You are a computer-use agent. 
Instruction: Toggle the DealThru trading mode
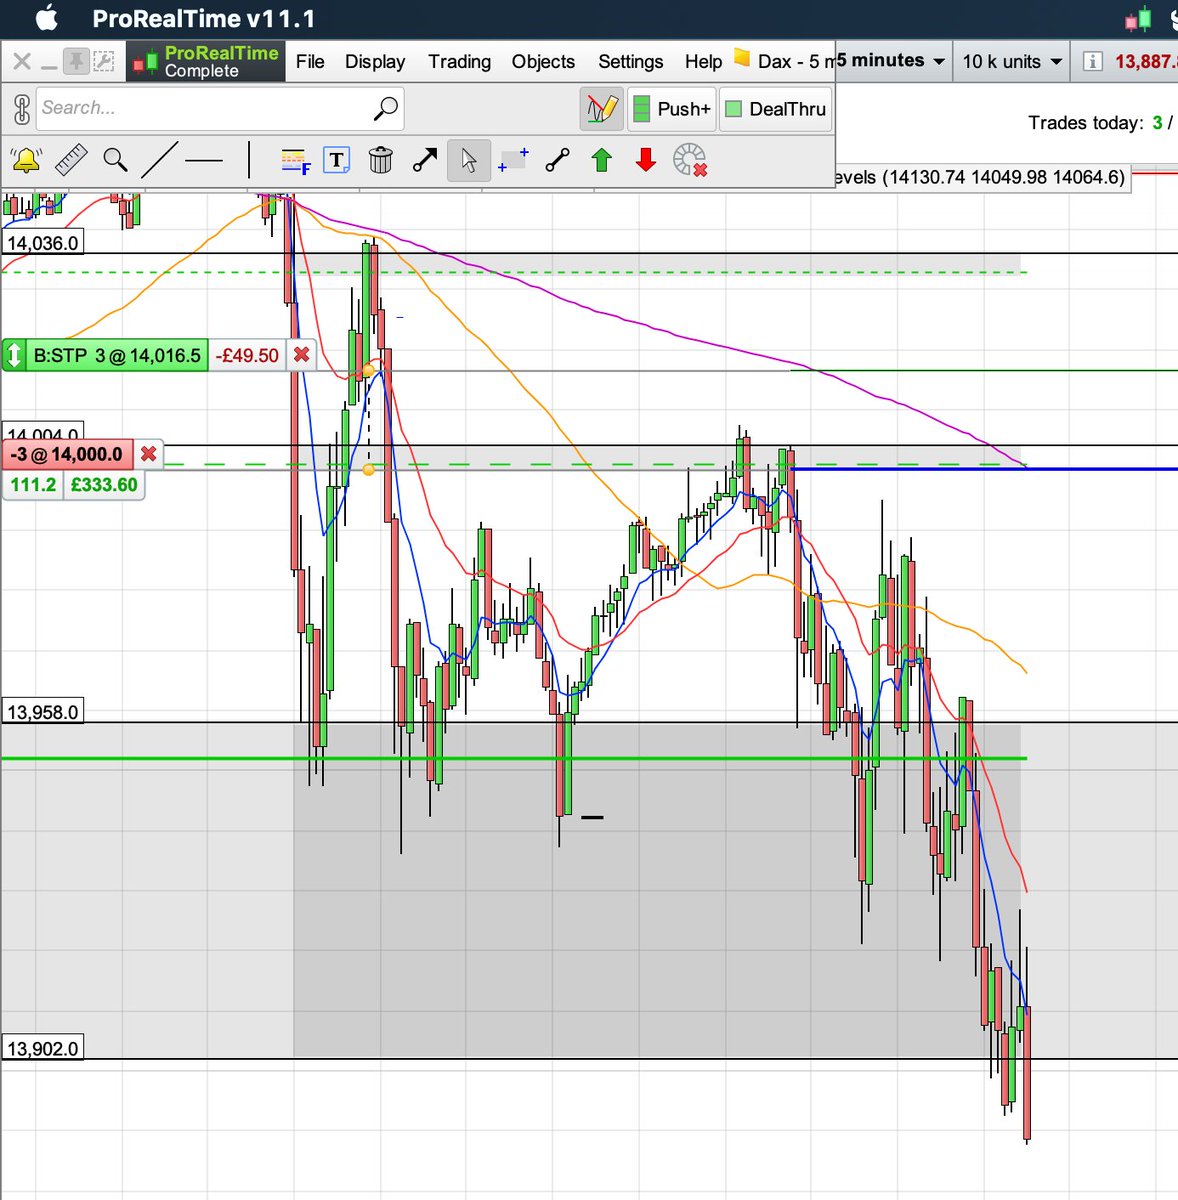pyautogui.click(x=776, y=109)
